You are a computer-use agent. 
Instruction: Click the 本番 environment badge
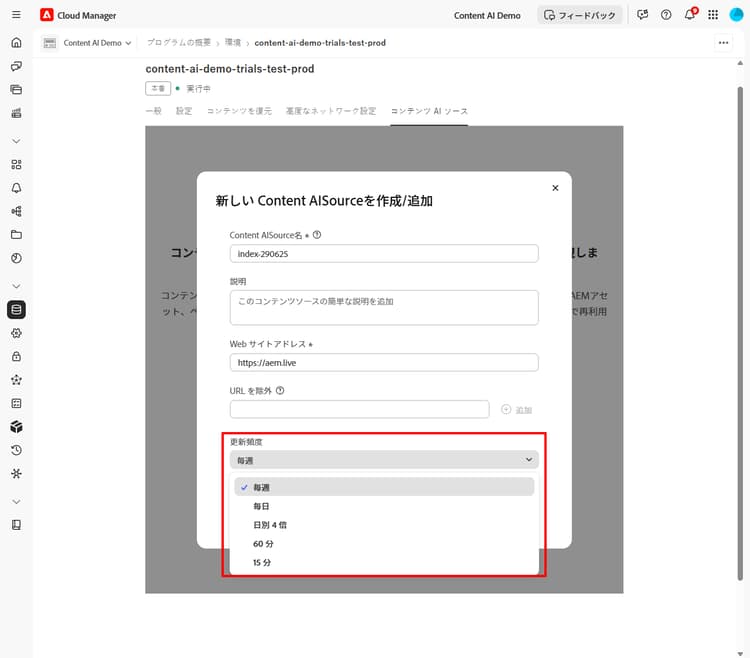(x=158, y=88)
